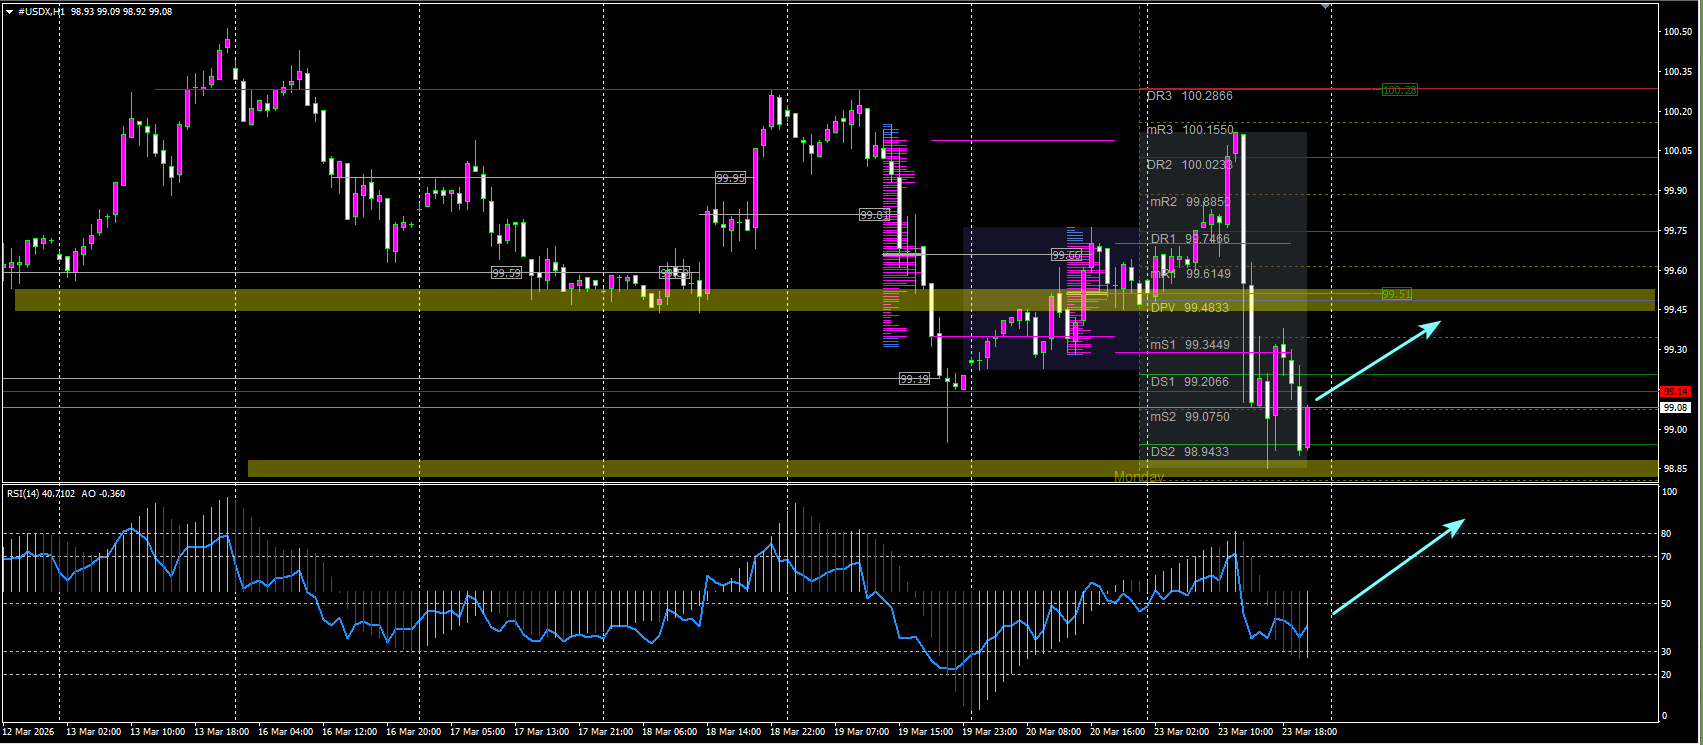Click the DPV 99.4833 pivot label
Viewport: 1703px width, 745px height.
[x=1190, y=308]
